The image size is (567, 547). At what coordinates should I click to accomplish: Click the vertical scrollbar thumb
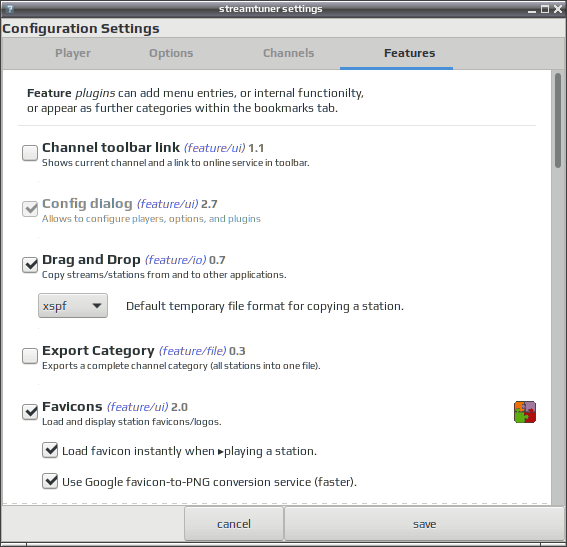558,120
